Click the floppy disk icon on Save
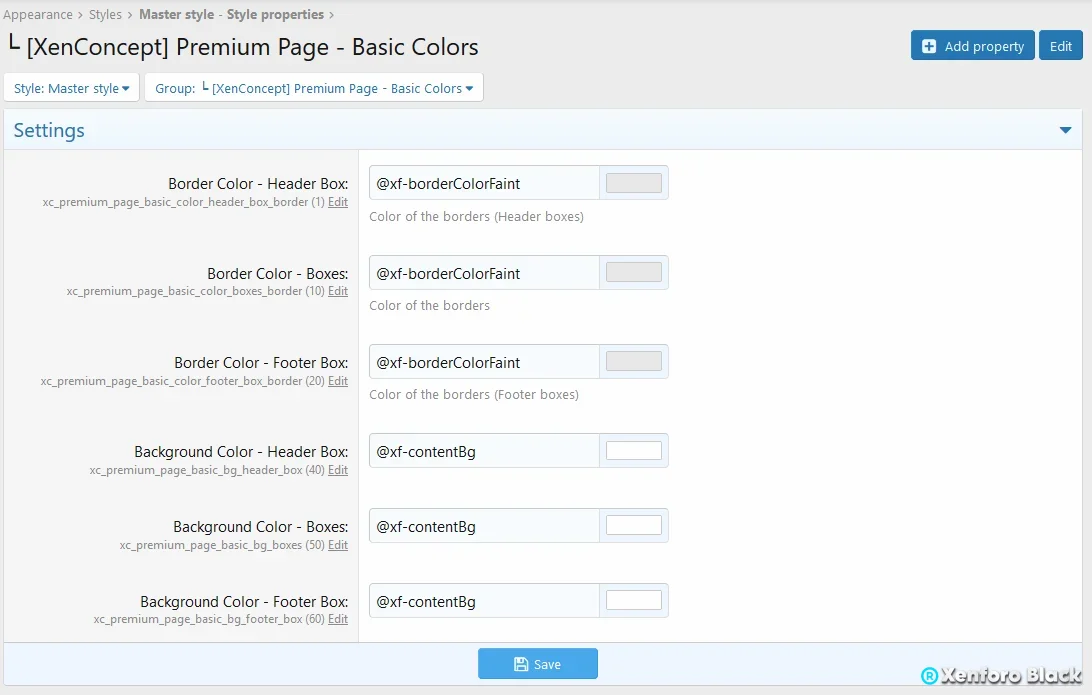The width and height of the screenshot is (1092, 695). click(521, 664)
